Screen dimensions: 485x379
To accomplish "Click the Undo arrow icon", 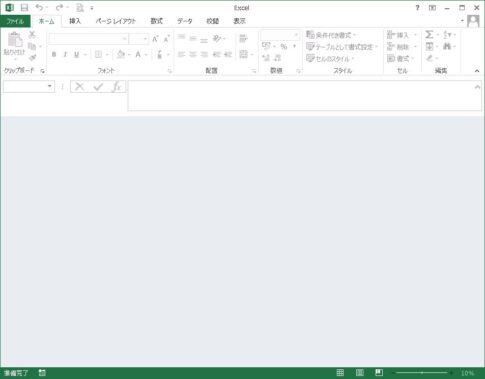I will (39, 7).
